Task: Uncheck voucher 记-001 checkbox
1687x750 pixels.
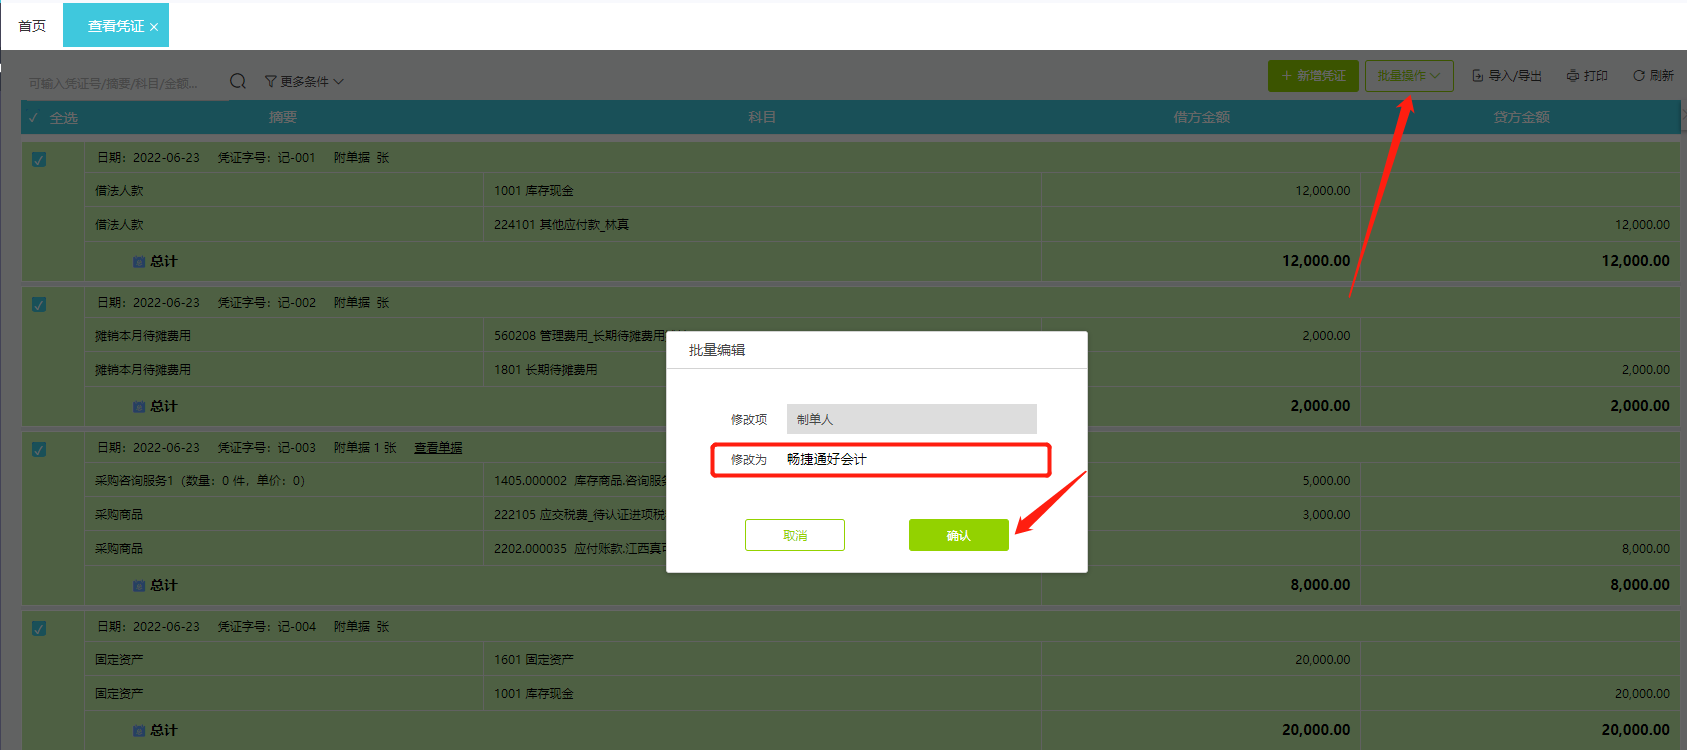Action: tap(39, 159)
